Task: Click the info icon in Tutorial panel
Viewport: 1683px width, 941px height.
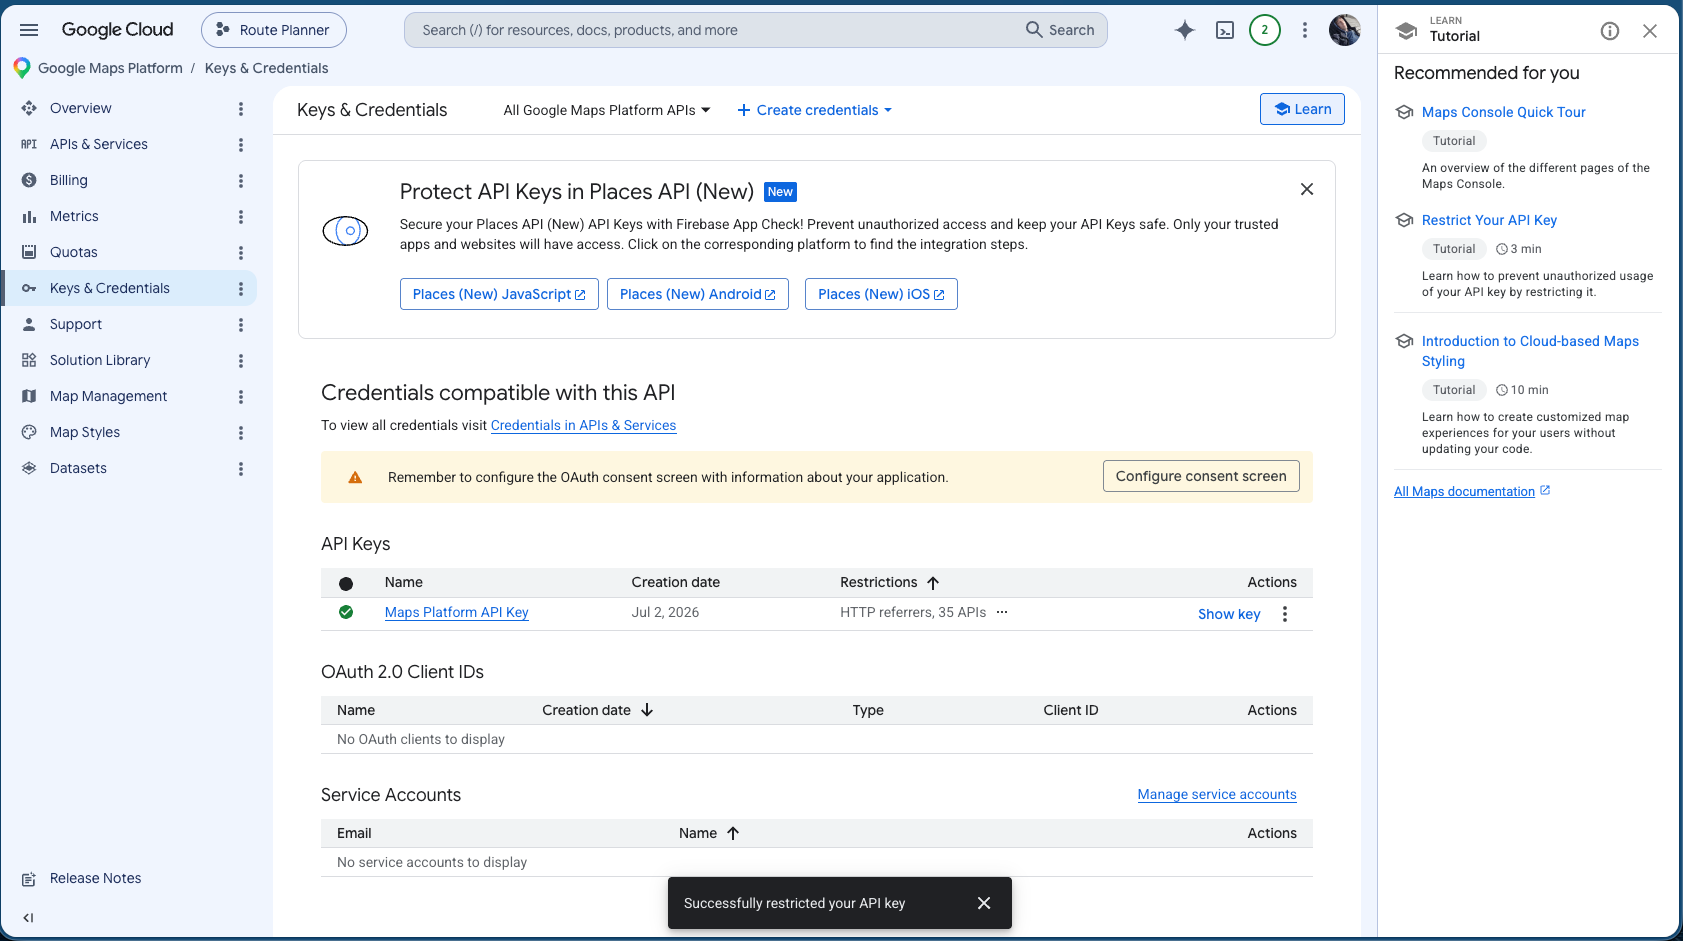Action: coord(1610,31)
